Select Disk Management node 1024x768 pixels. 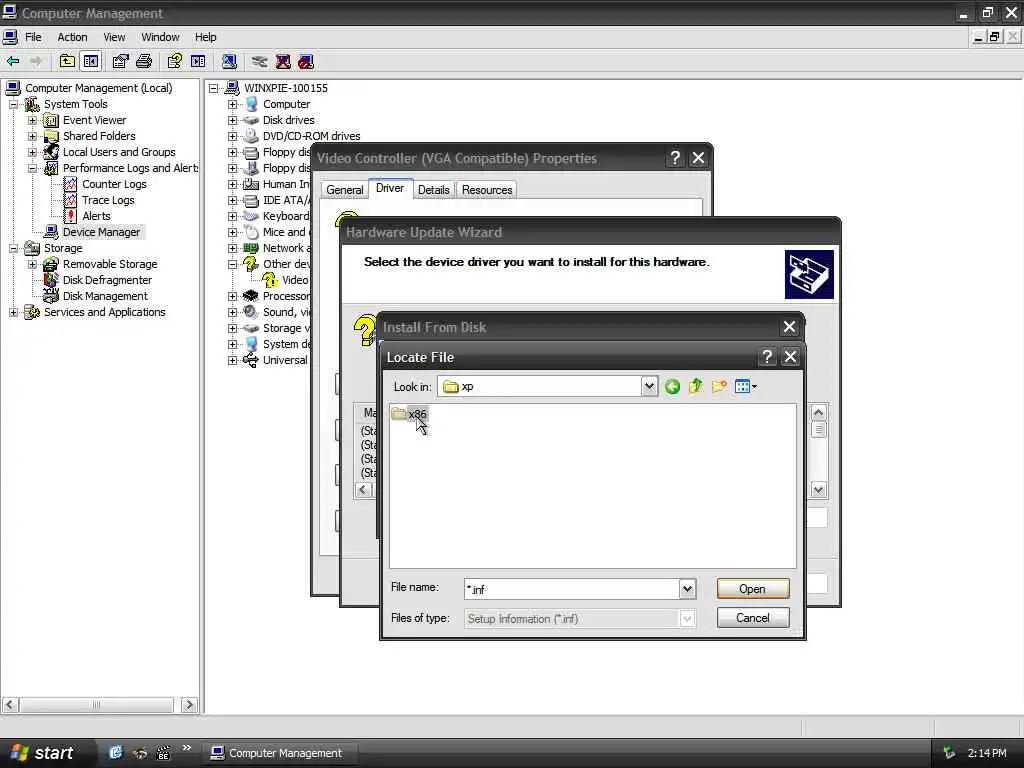tap(105, 296)
